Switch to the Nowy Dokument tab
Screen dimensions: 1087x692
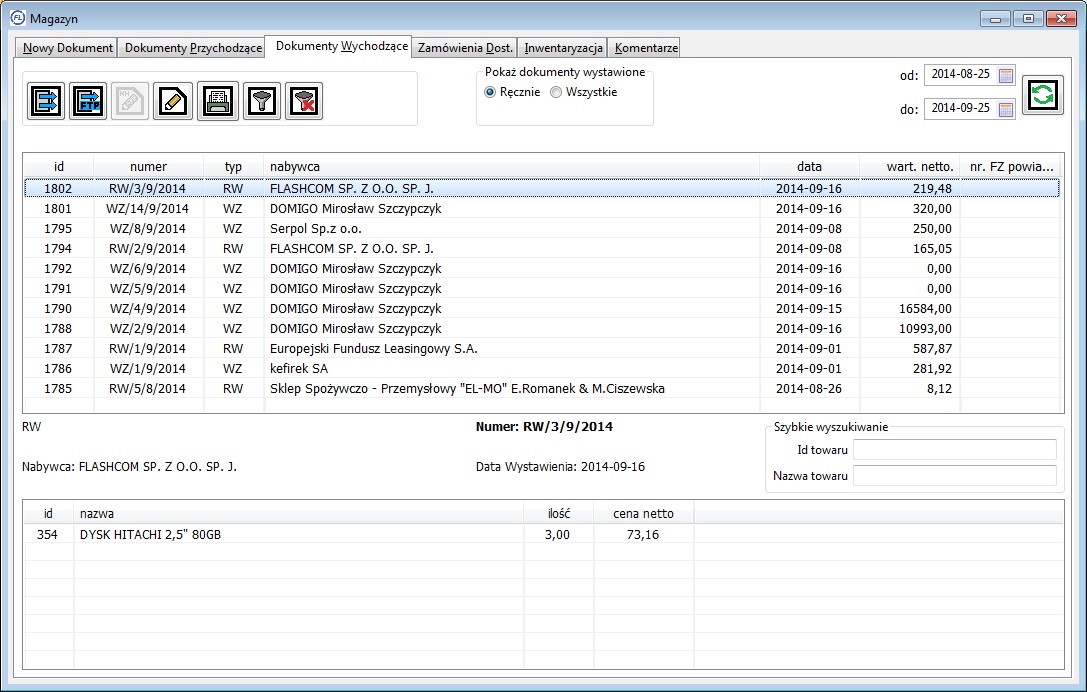(67, 48)
